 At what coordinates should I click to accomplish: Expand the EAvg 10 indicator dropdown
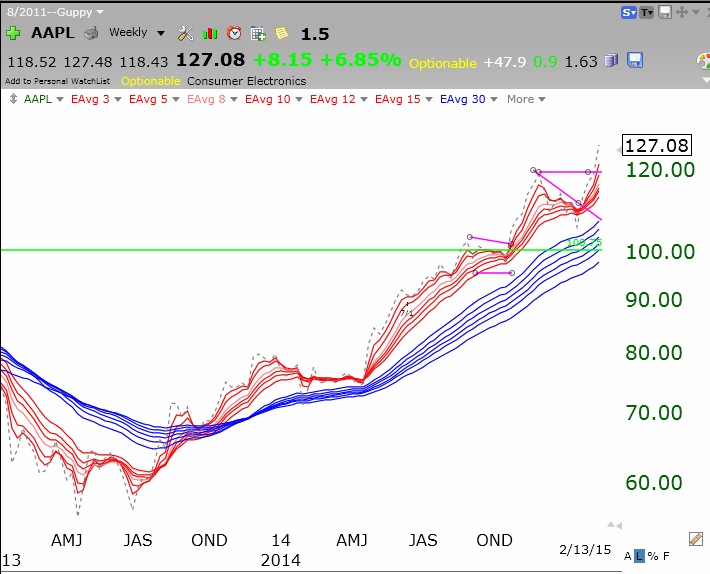pos(298,99)
